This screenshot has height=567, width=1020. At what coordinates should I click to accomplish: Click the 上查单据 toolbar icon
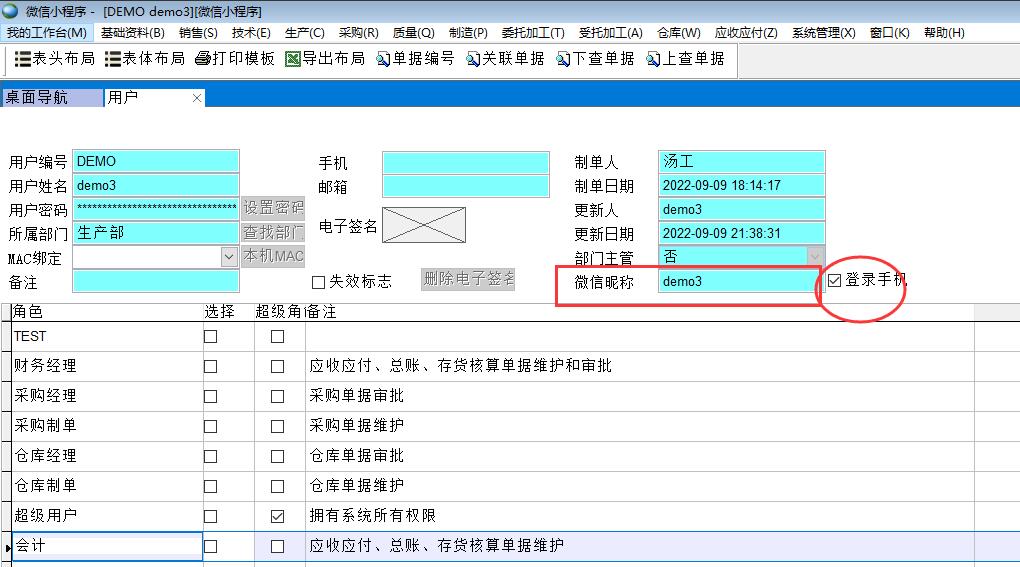(653, 59)
